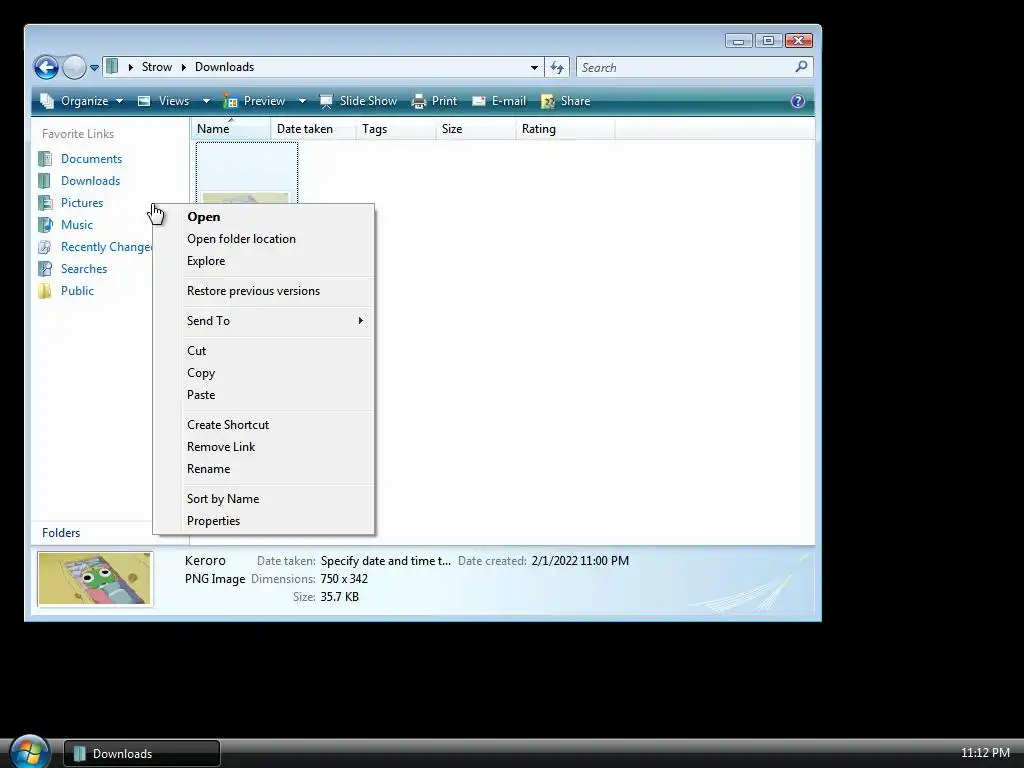Open Help with the blue question mark
The width and height of the screenshot is (1024, 768).
point(797,101)
